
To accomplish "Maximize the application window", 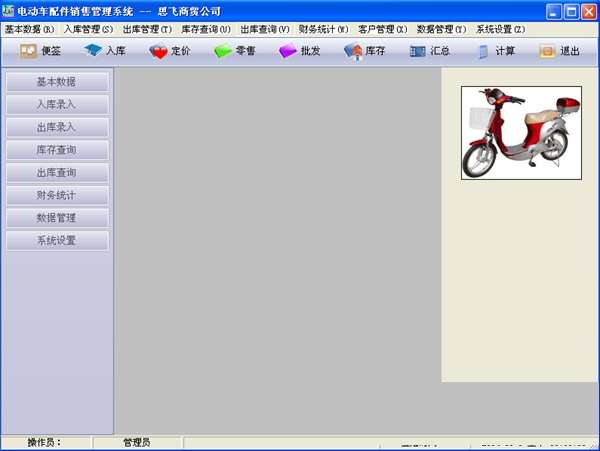I will coord(572,12).
